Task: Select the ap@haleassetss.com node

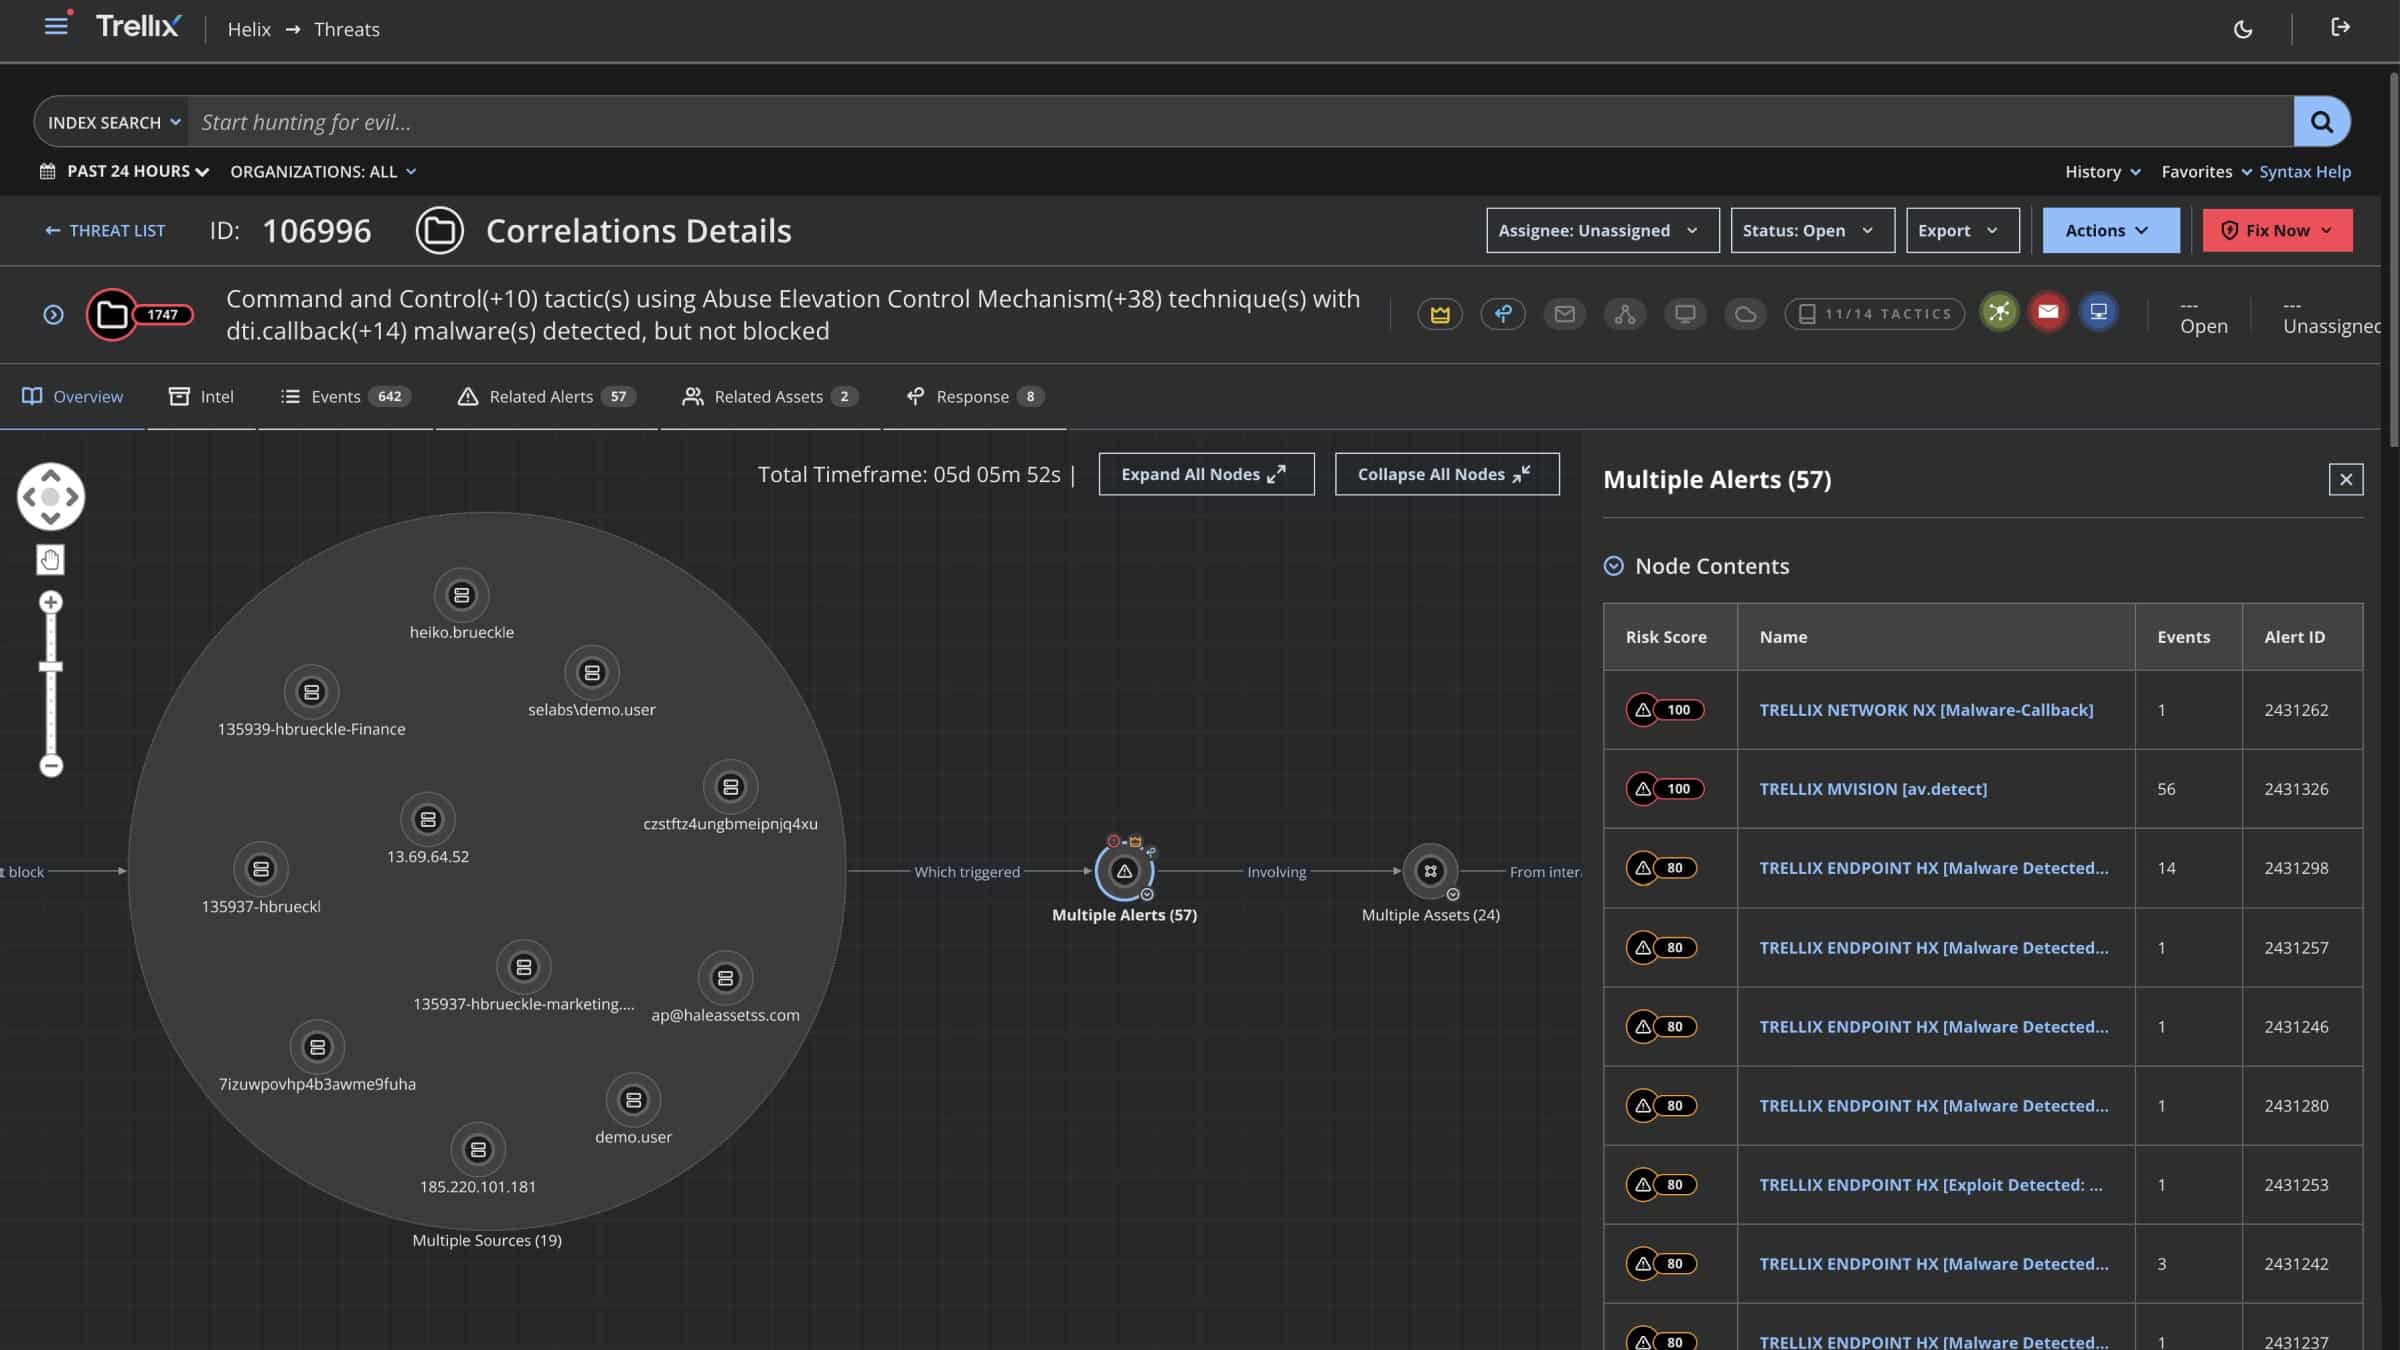Action: [725, 978]
